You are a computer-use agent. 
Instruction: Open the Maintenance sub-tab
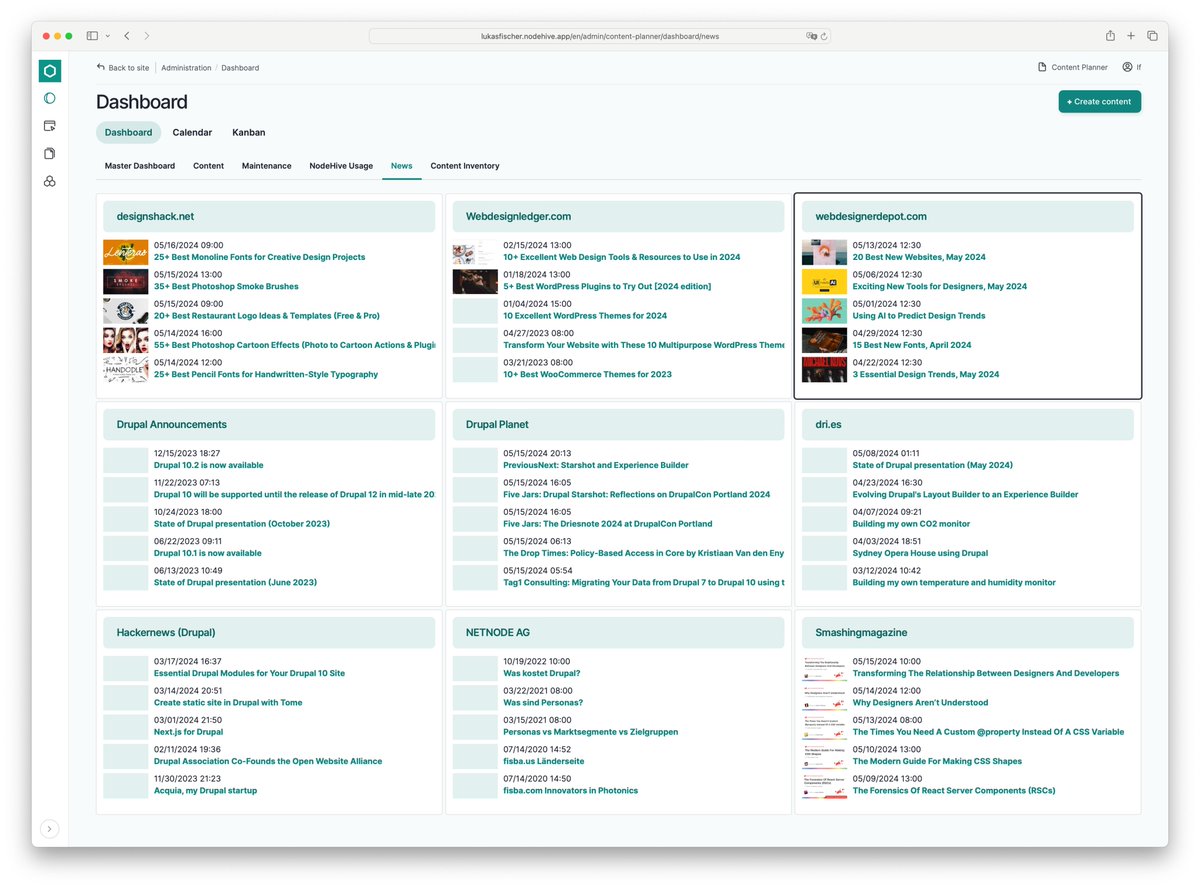[x=267, y=166]
